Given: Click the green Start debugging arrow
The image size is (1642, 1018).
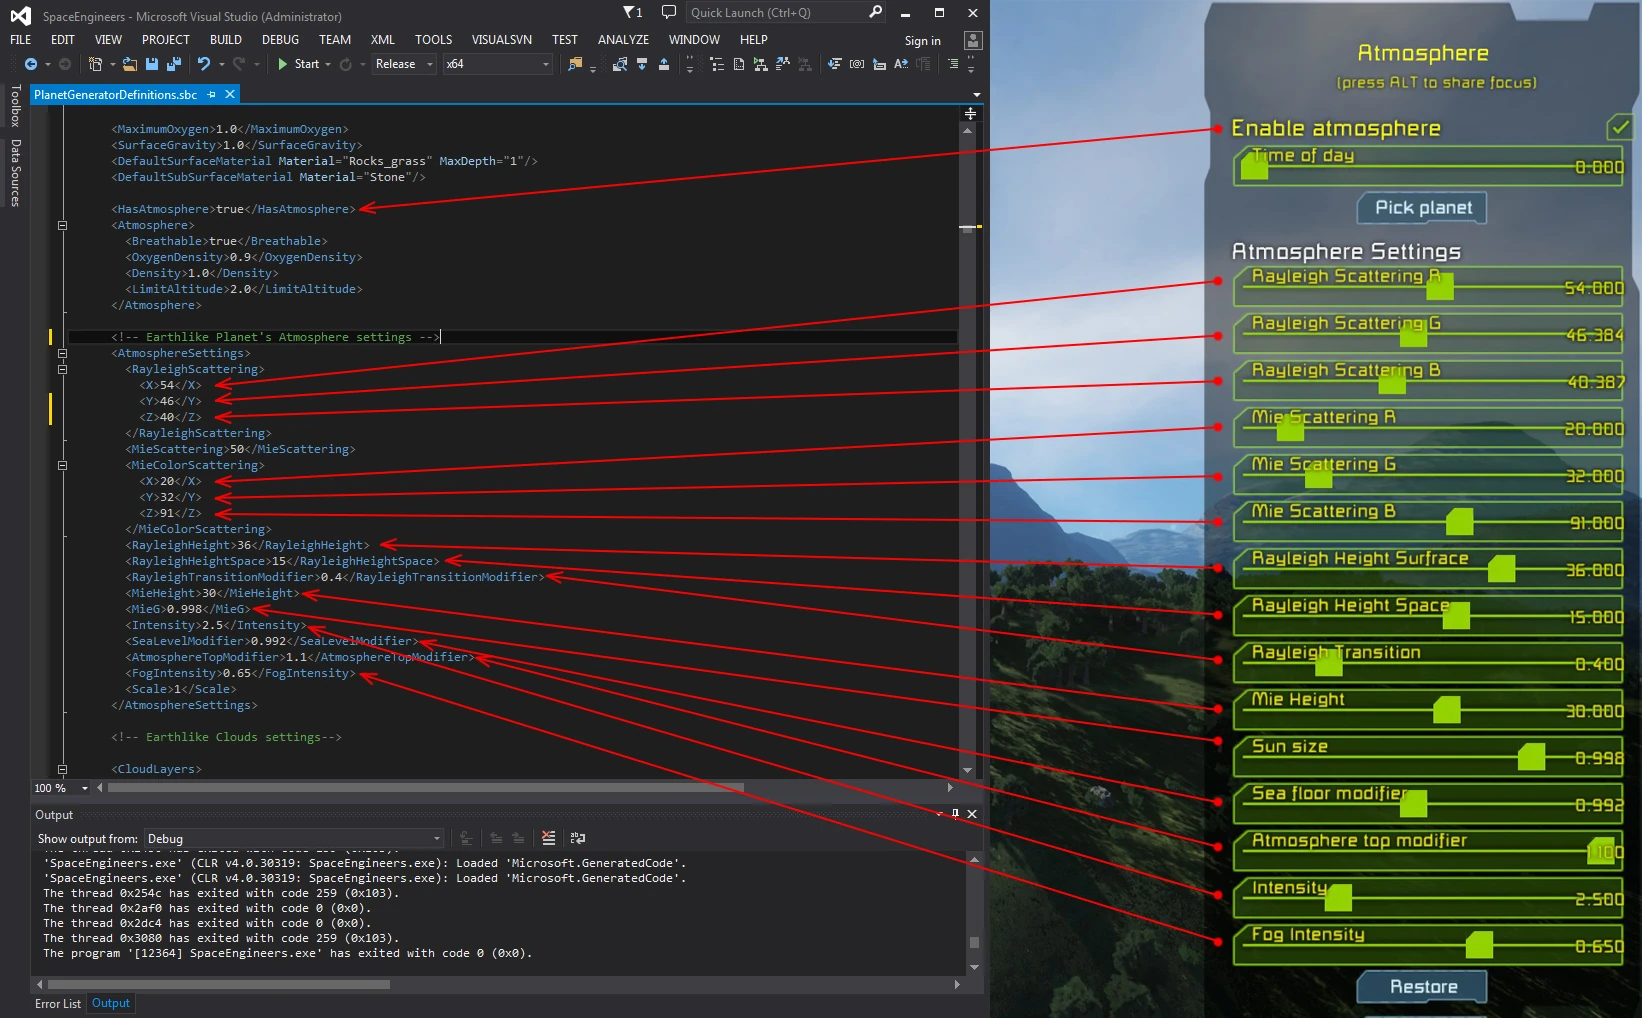Looking at the screenshot, I should [283, 64].
